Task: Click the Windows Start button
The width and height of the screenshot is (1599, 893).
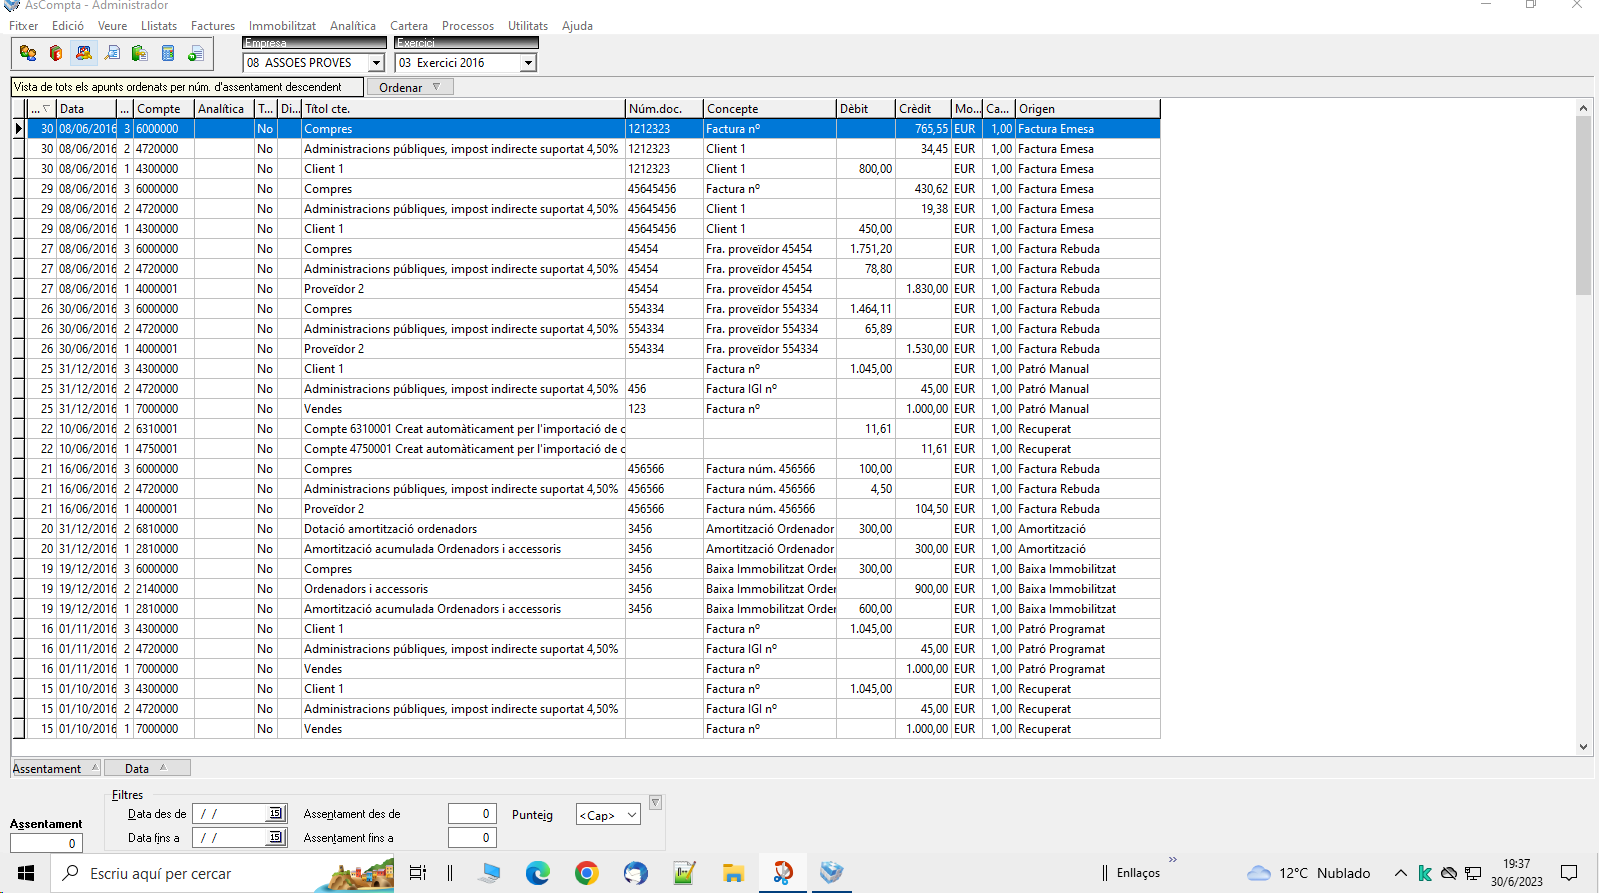Action: point(26,873)
